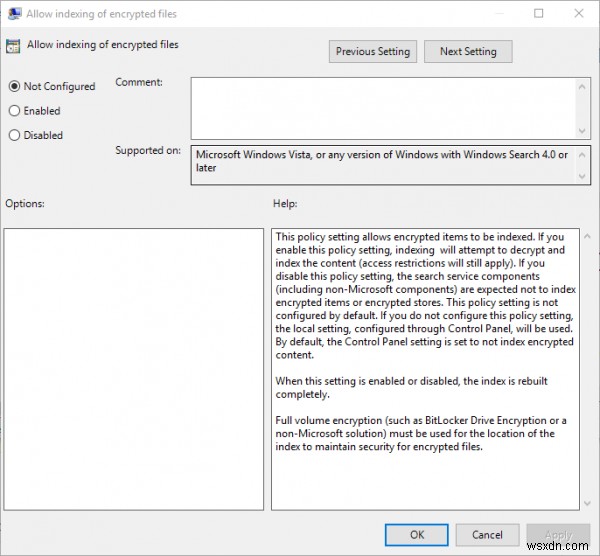Go to Previous Setting
Viewport: 600px width, 556px height.
coord(373,51)
